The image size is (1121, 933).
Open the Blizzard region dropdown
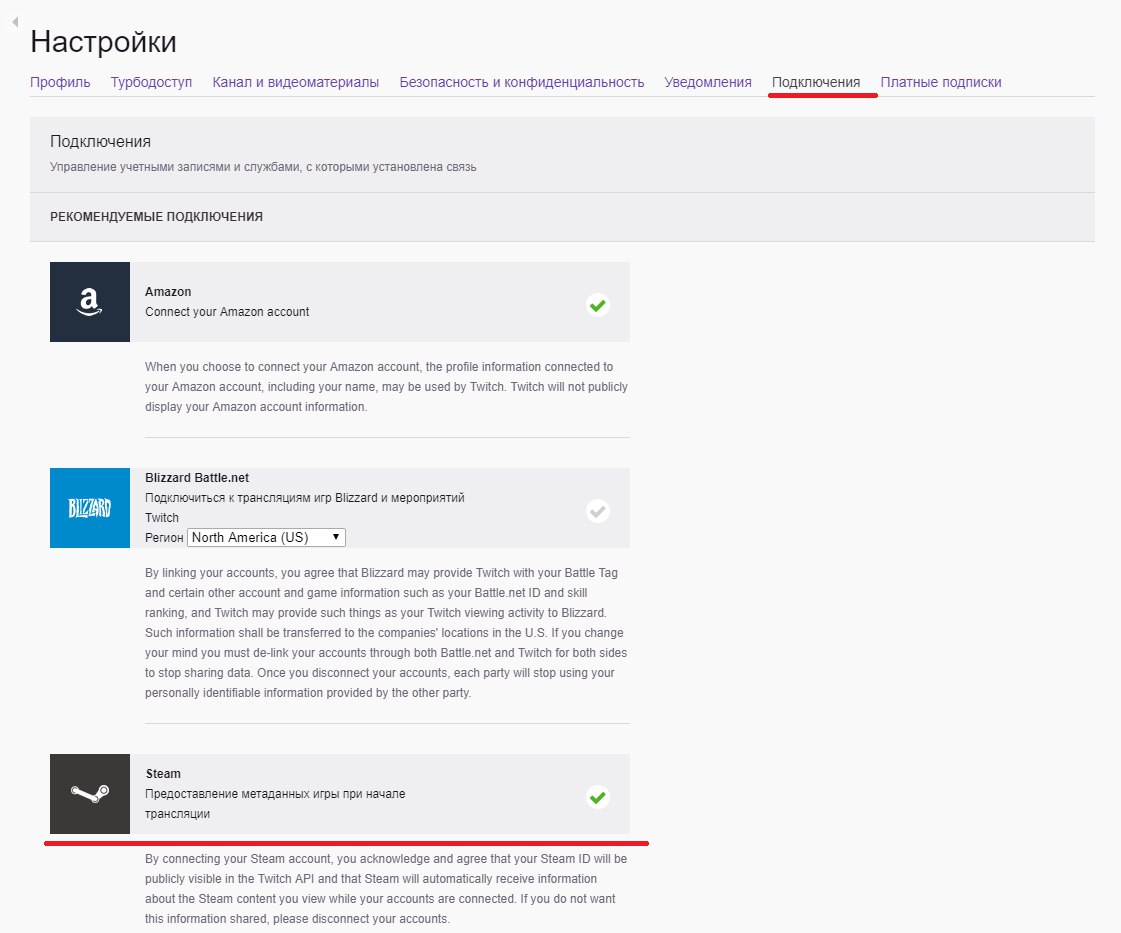point(266,537)
